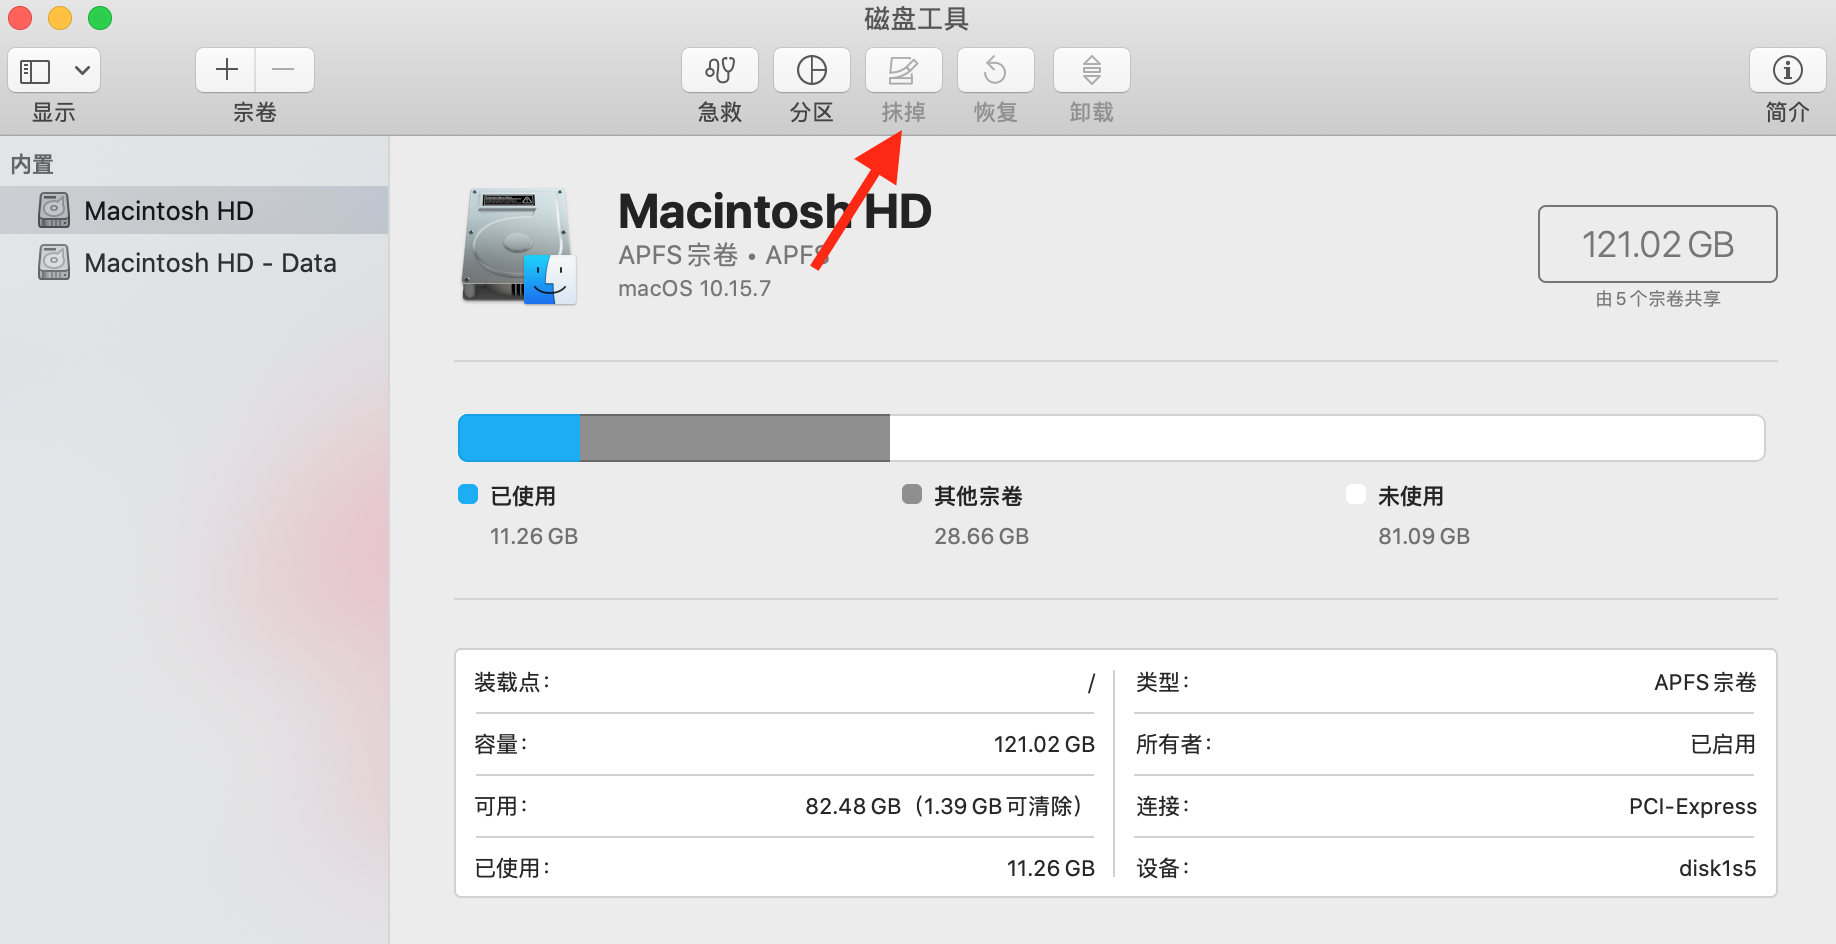The image size is (1836, 944).
Task: Toggle the 已使用 legend marker
Action: pyautogui.click(x=467, y=494)
